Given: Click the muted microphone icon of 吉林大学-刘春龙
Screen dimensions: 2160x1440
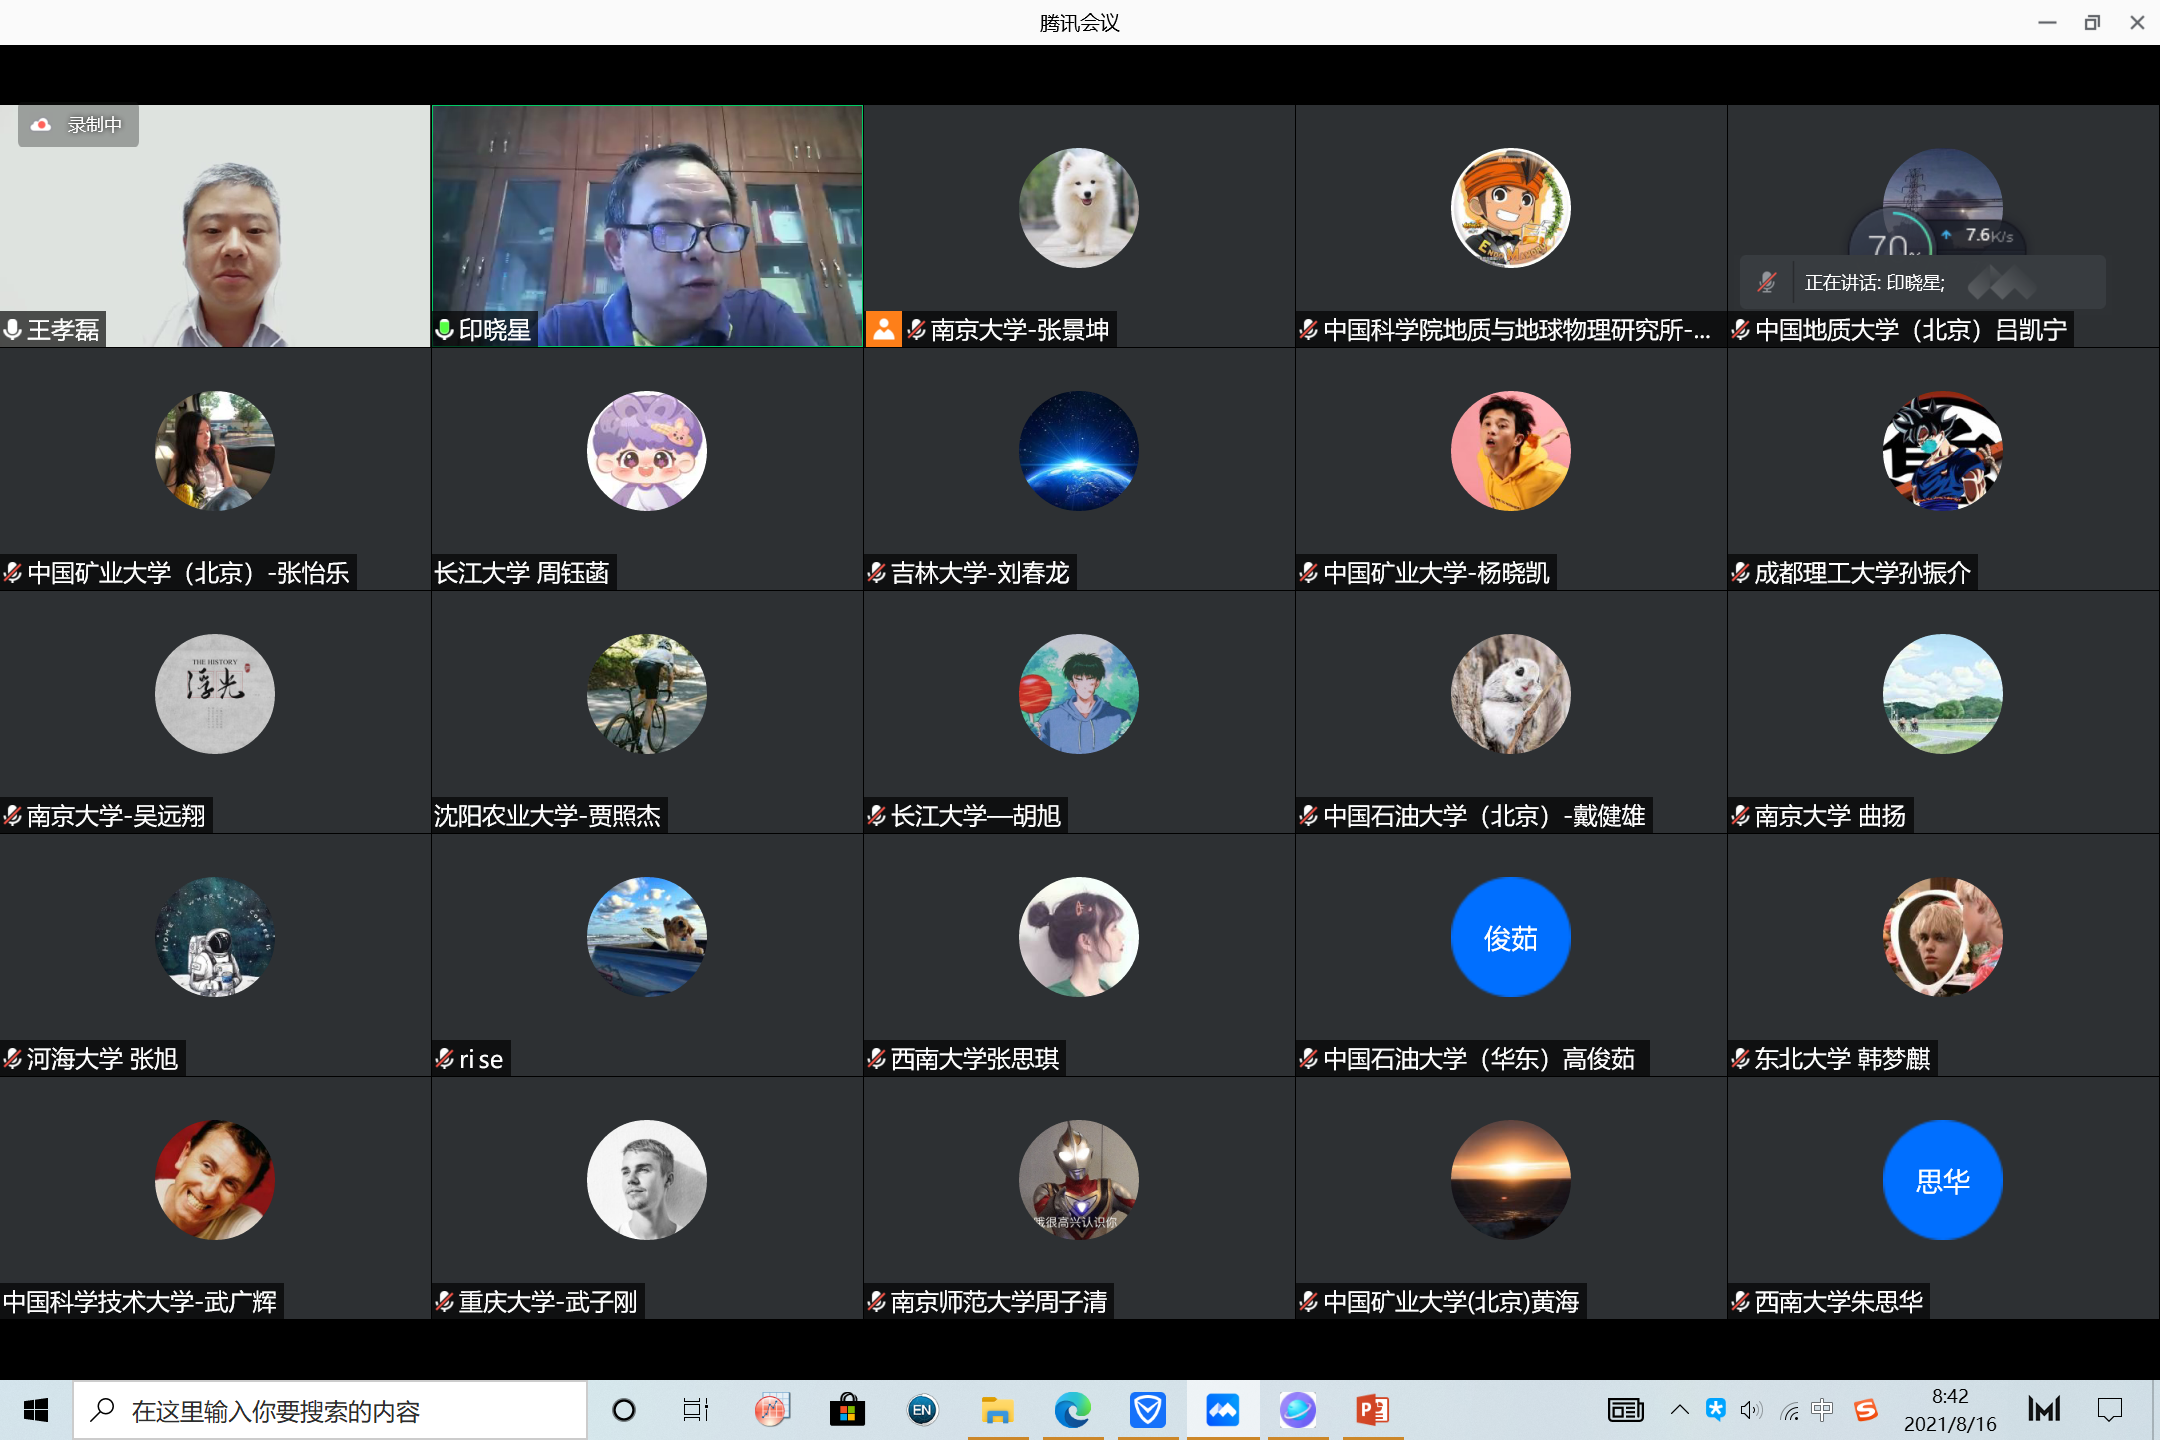Looking at the screenshot, I should click(x=876, y=573).
